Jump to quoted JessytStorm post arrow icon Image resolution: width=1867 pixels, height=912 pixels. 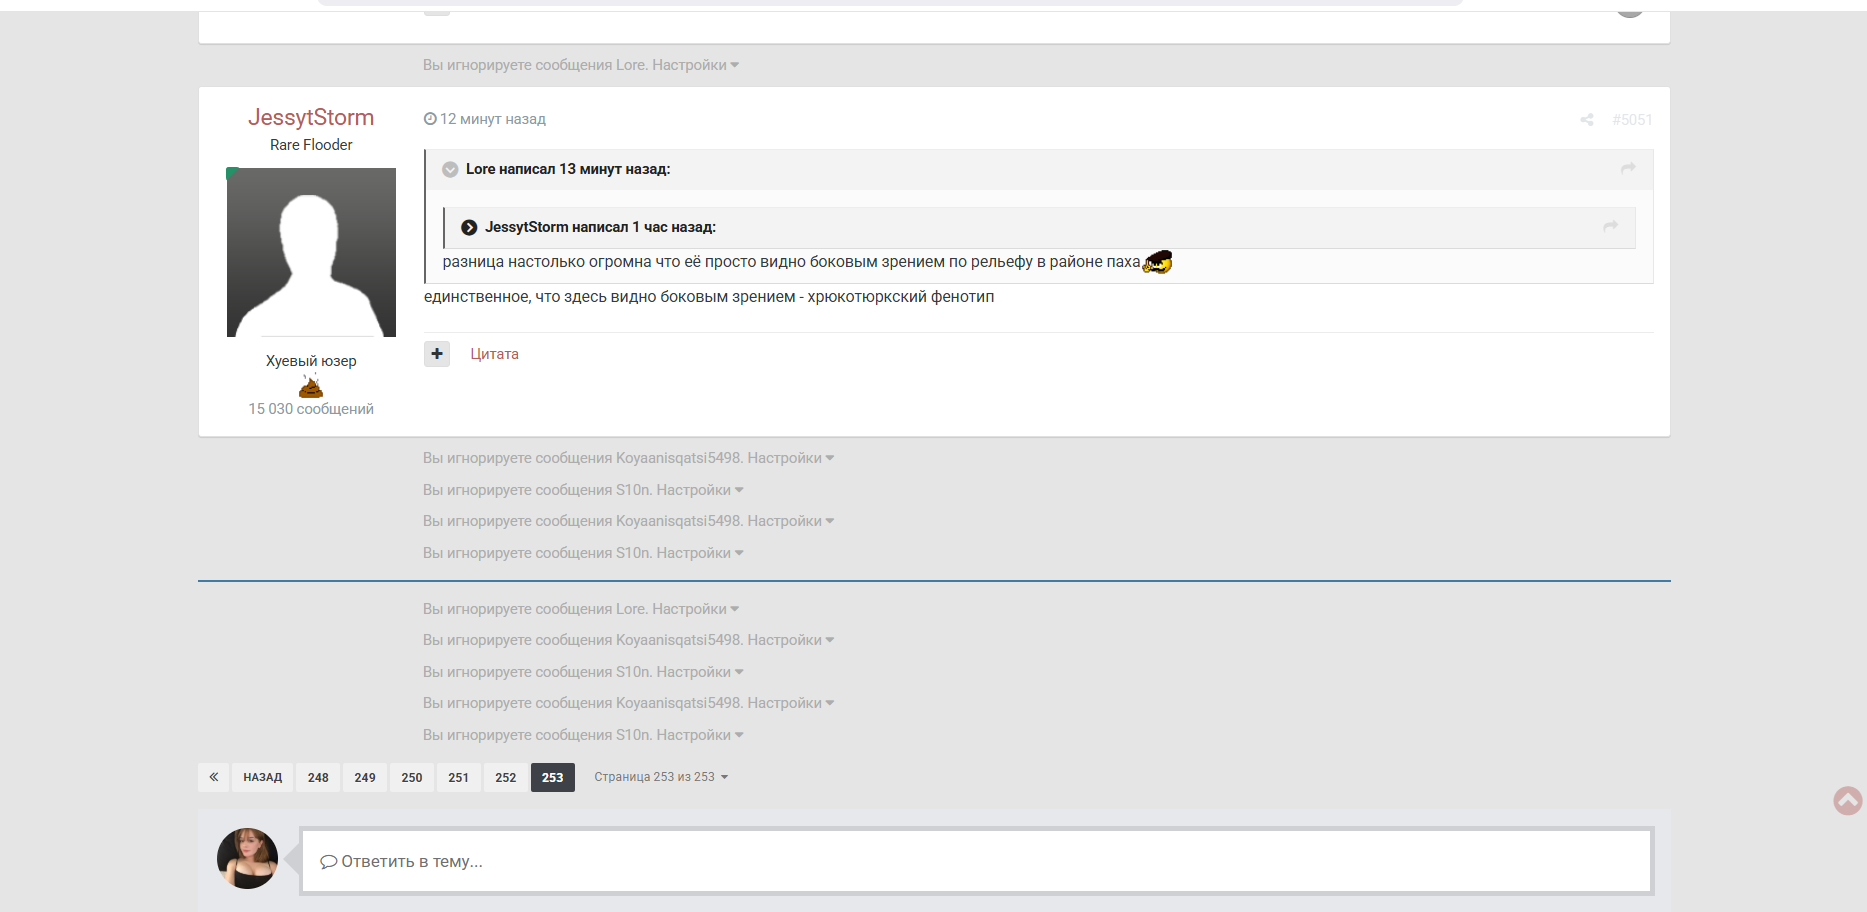pyautogui.click(x=1610, y=226)
